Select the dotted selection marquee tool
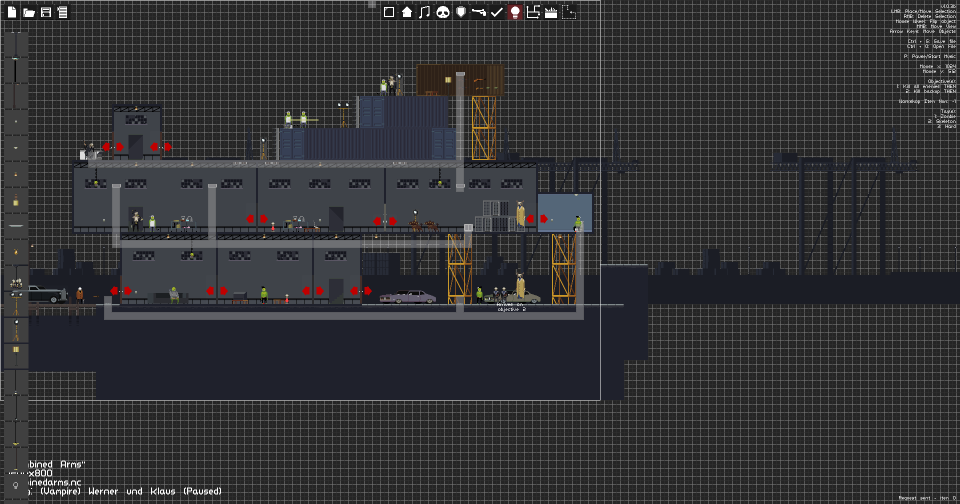Image resolution: width=960 pixels, height=504 pixels. tap(569, 12)
